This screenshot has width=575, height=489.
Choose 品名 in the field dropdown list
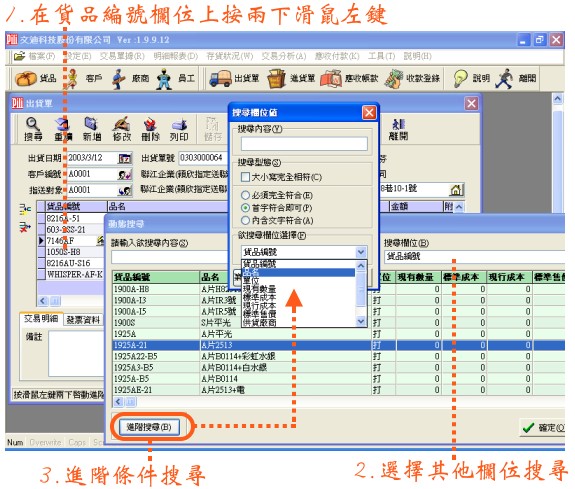click(x=298, y=272)
